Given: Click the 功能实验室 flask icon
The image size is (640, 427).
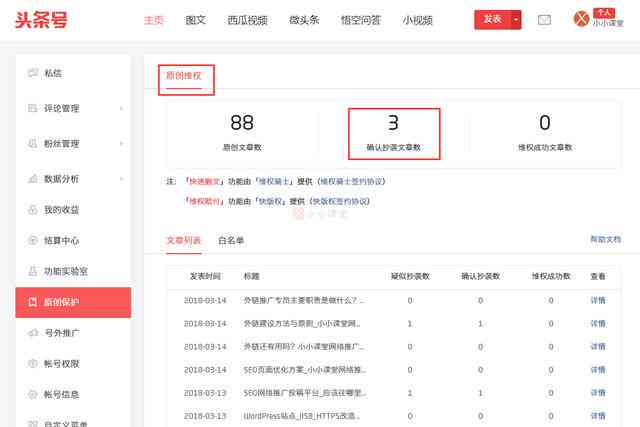Looking at the screenshot, I should (x=33, y=271).
